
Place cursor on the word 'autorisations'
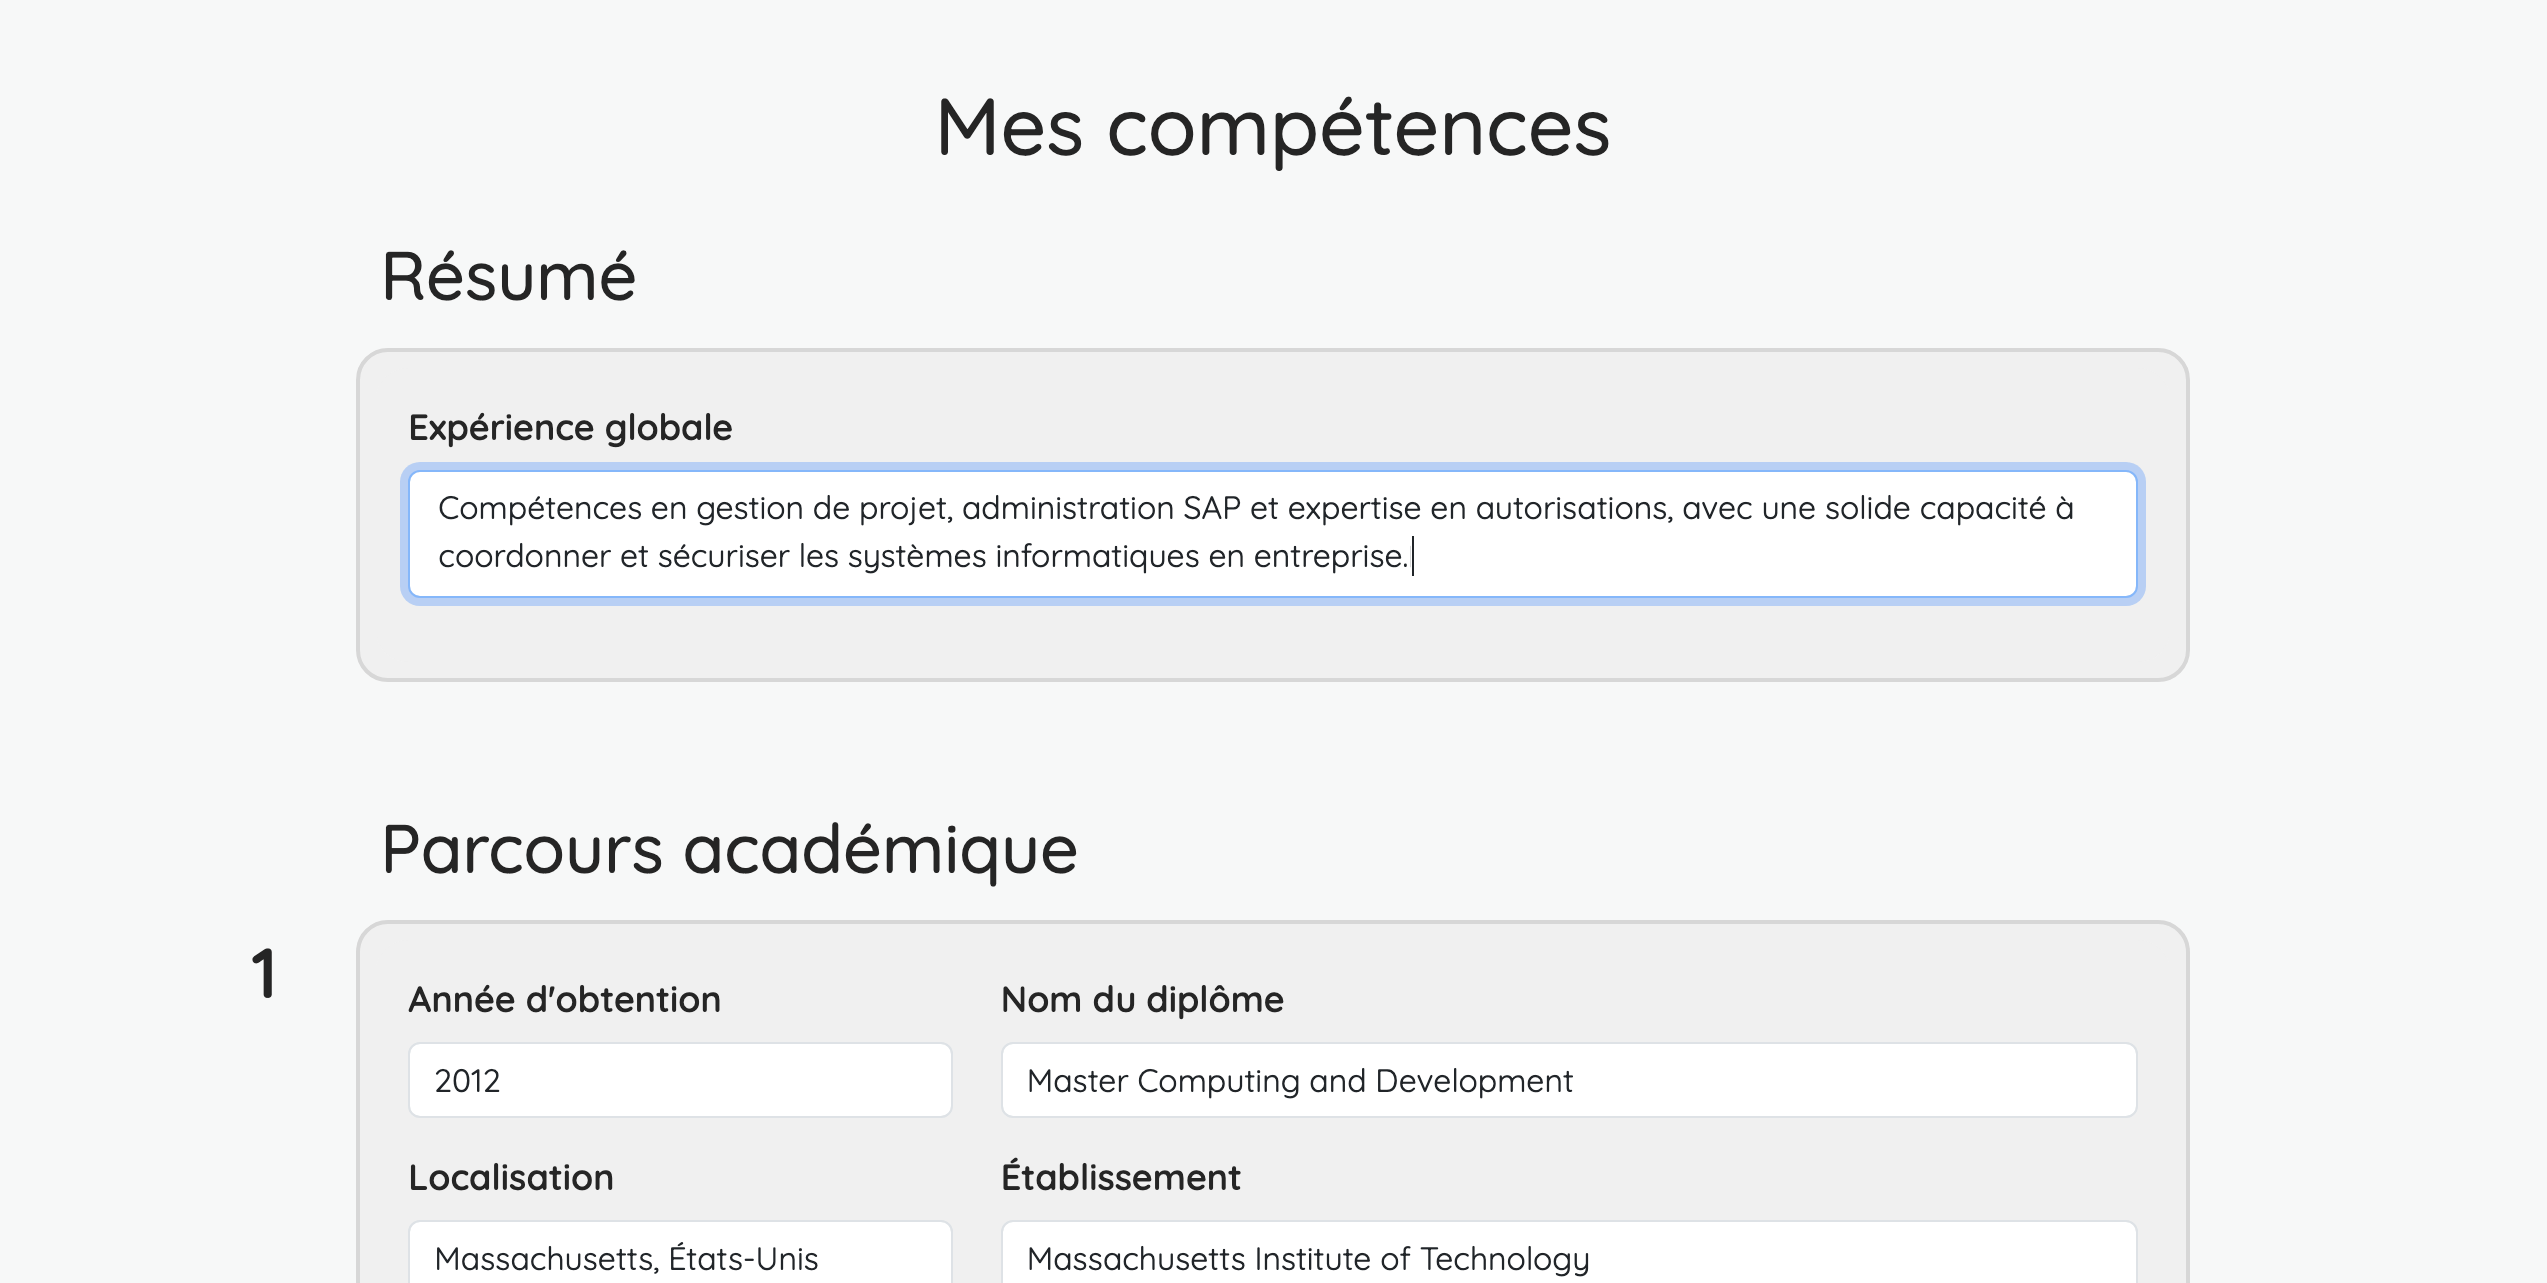(1572, 509)
